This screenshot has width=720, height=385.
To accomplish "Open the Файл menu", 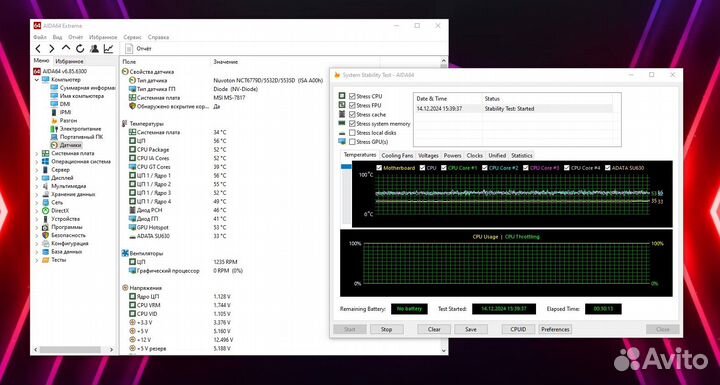I will tap(40, 37).
